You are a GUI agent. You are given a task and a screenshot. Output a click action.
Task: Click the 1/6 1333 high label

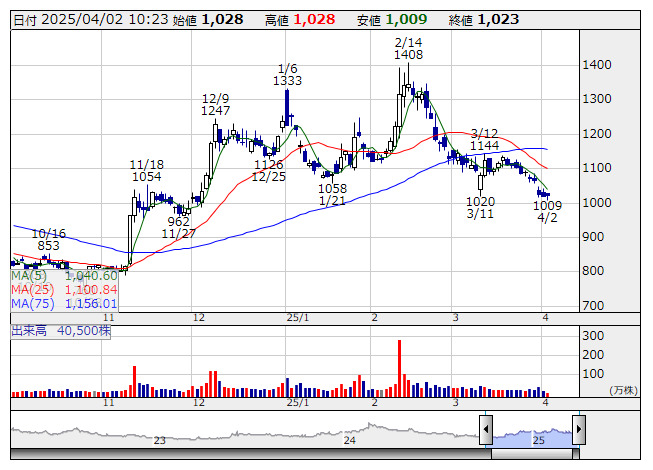click(287, 75)
